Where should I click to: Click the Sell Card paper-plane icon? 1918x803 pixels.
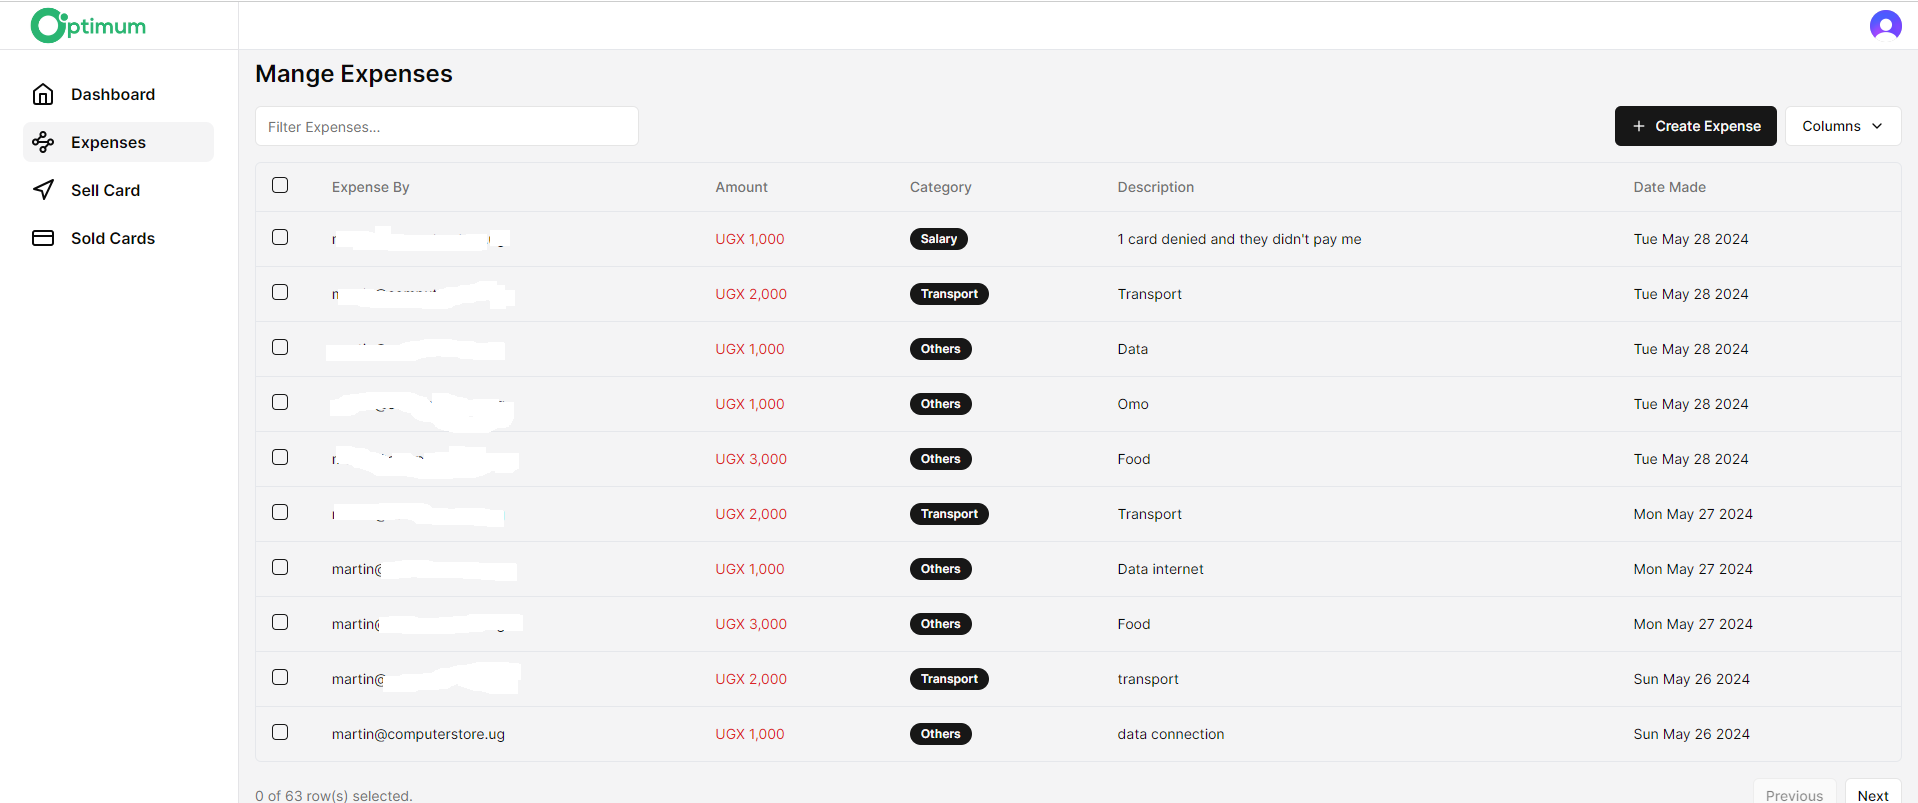click(43, 190)
